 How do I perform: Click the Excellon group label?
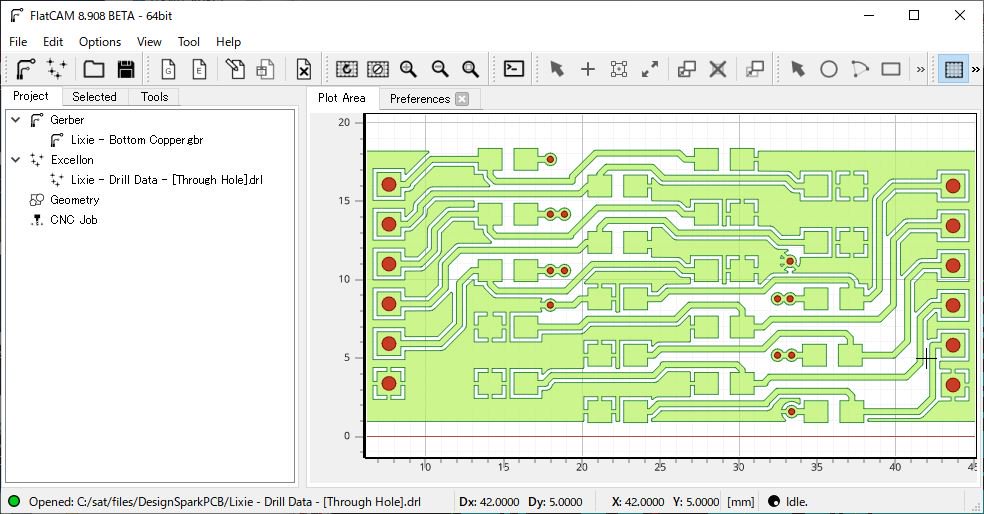(72, 160)
